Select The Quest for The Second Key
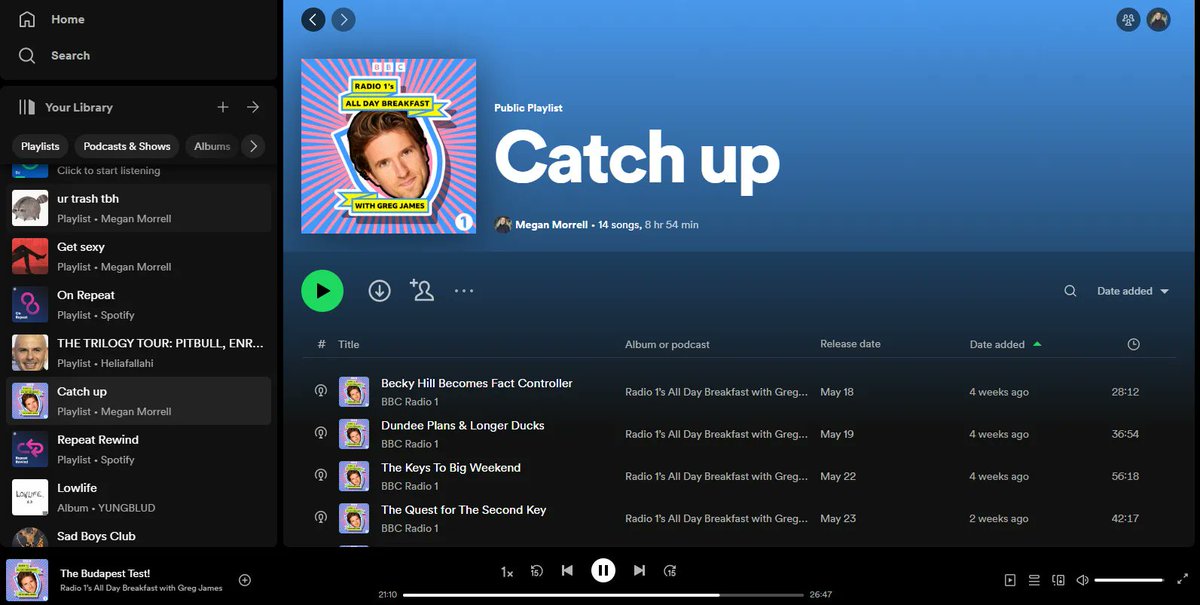Viewport: 1200px width, 605px height. coord(464,509)
